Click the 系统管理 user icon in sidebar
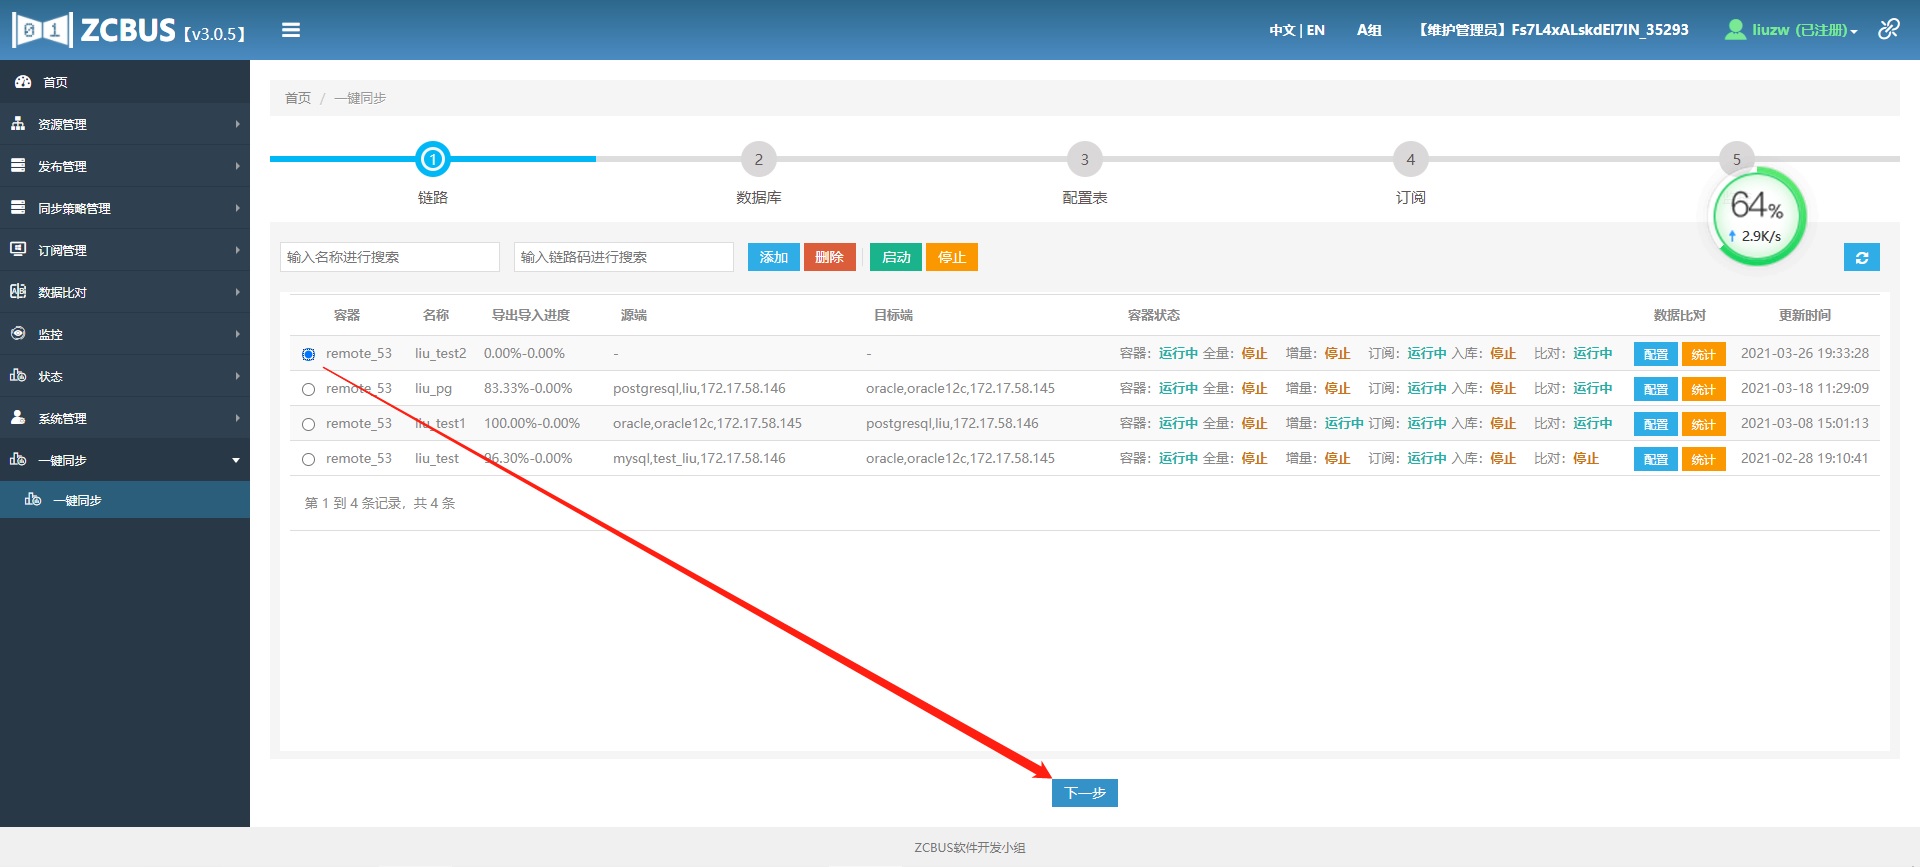This screenshot has width=1920, height=867. coord(18,418)
